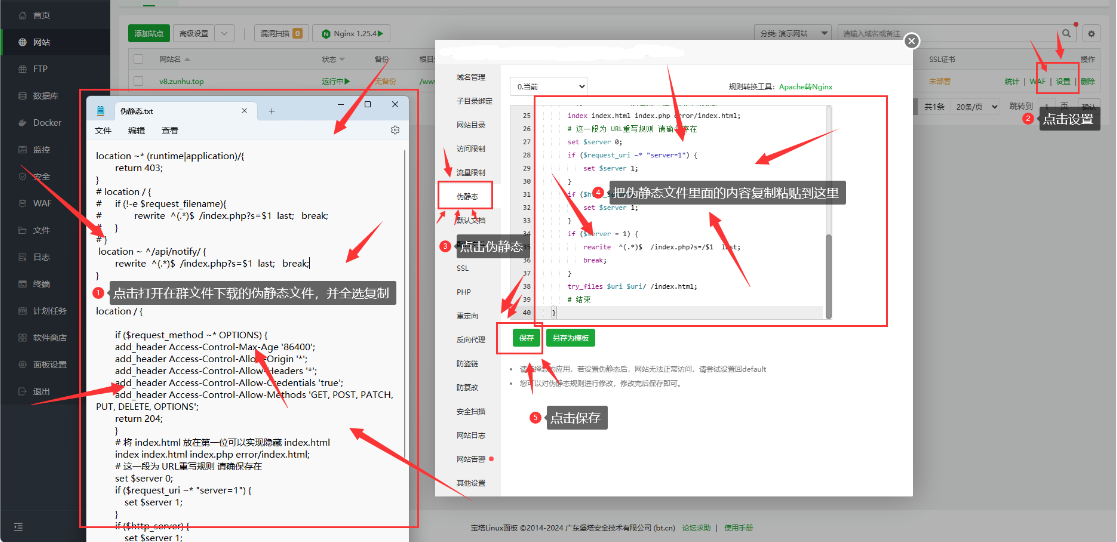The image size is (1117, 542).
Task: Open the notepad settings gear icon
Action: pos(395,130)
